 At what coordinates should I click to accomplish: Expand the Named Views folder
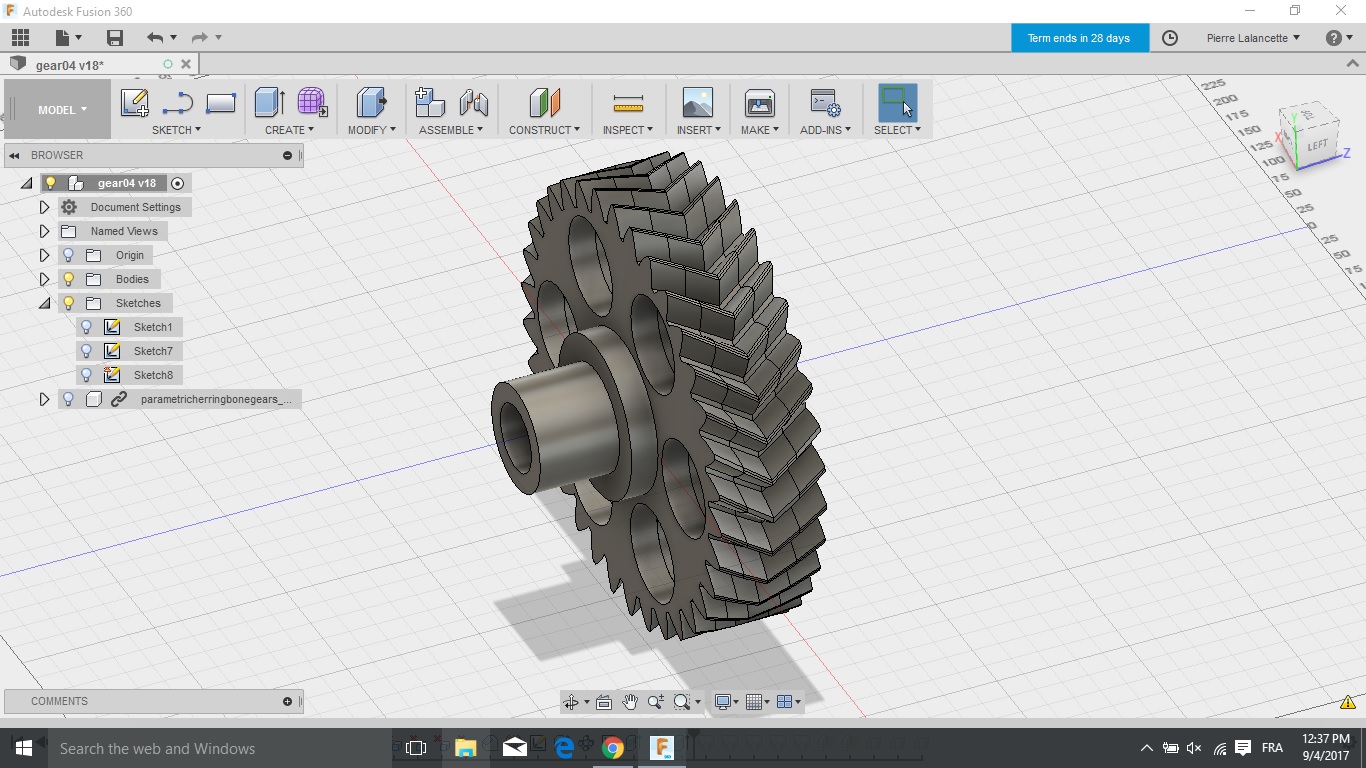44,231
